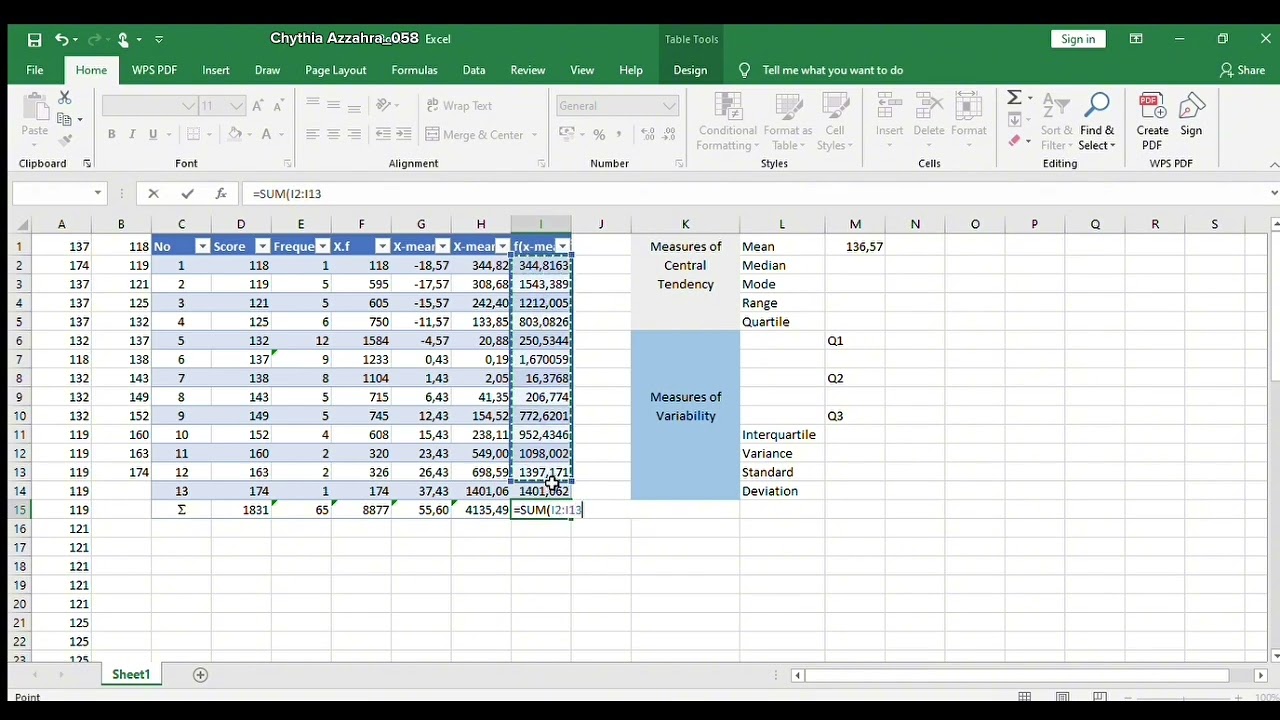Collapse the ribbon with the arrow

[1273, 164]
